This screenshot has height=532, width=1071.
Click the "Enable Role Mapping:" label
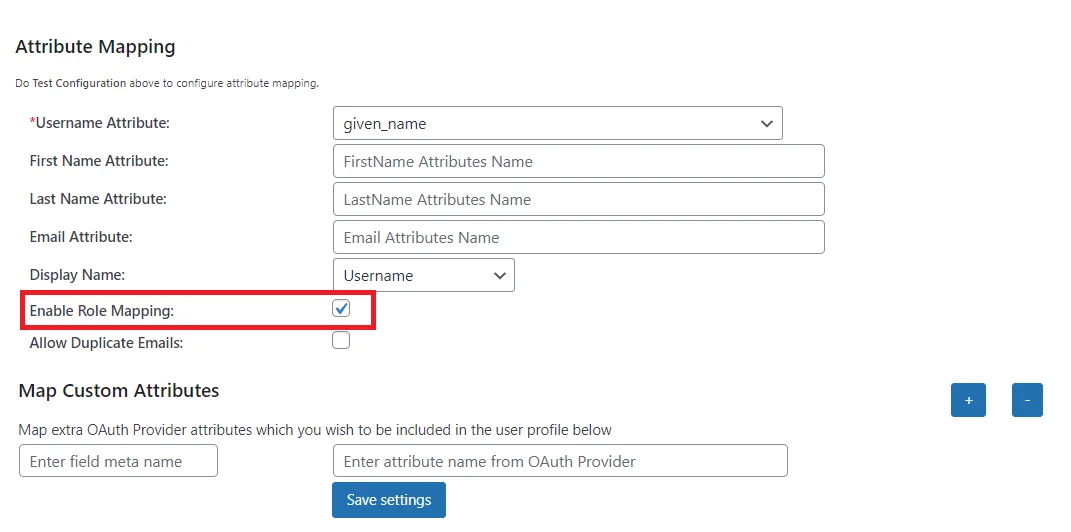(102, 311)
